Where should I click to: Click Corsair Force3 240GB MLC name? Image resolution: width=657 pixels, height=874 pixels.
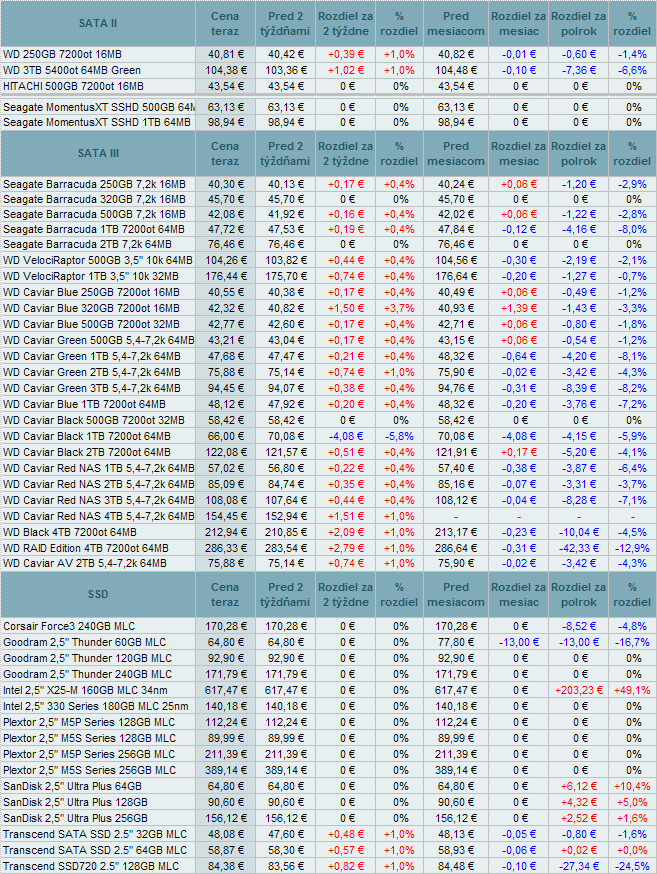coord(69,626)
